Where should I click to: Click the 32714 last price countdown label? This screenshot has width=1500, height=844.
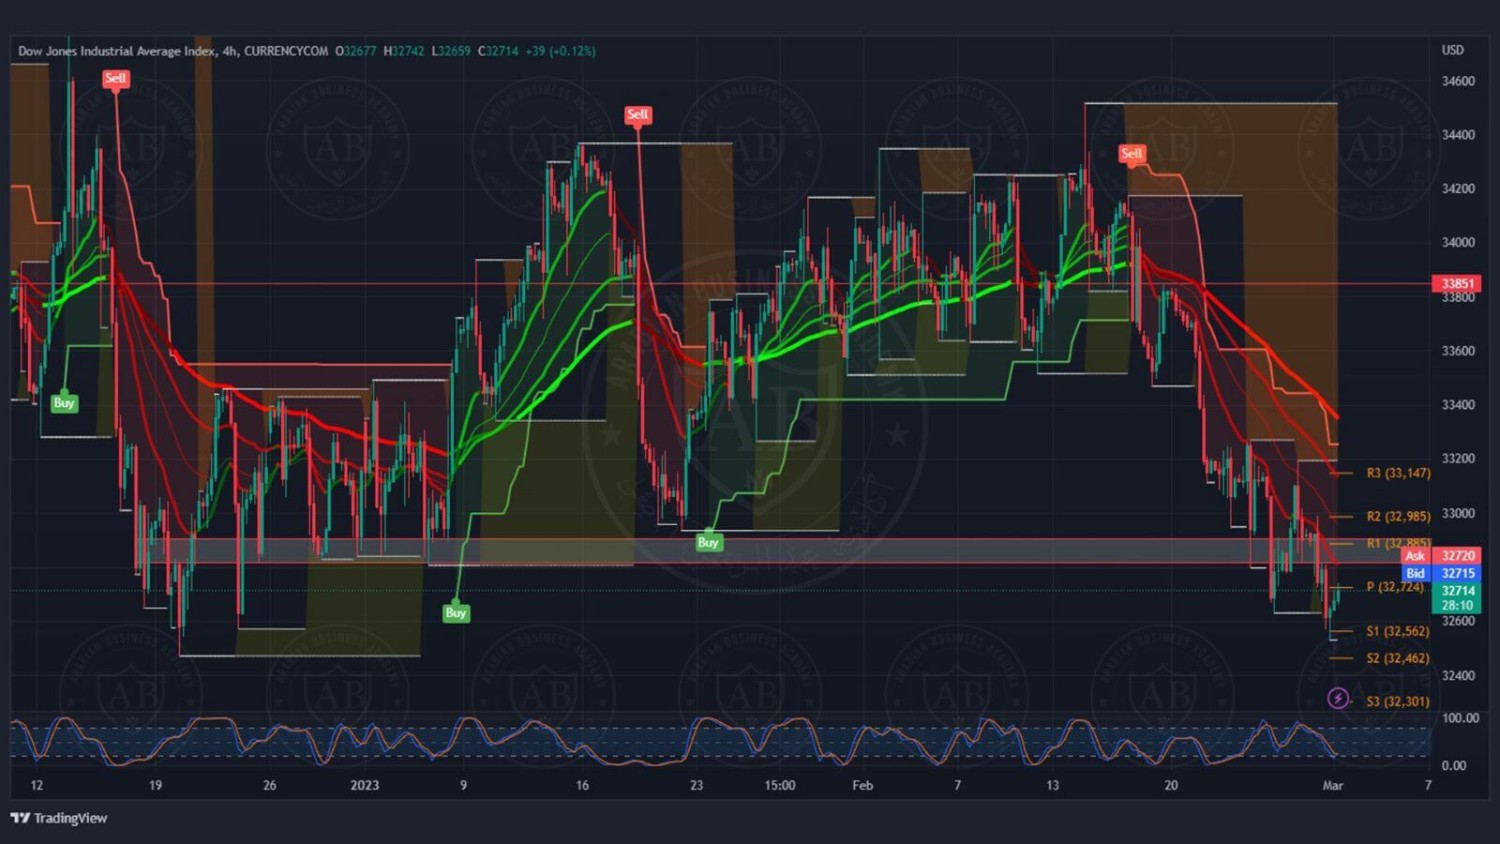[x=1458, y=598]
